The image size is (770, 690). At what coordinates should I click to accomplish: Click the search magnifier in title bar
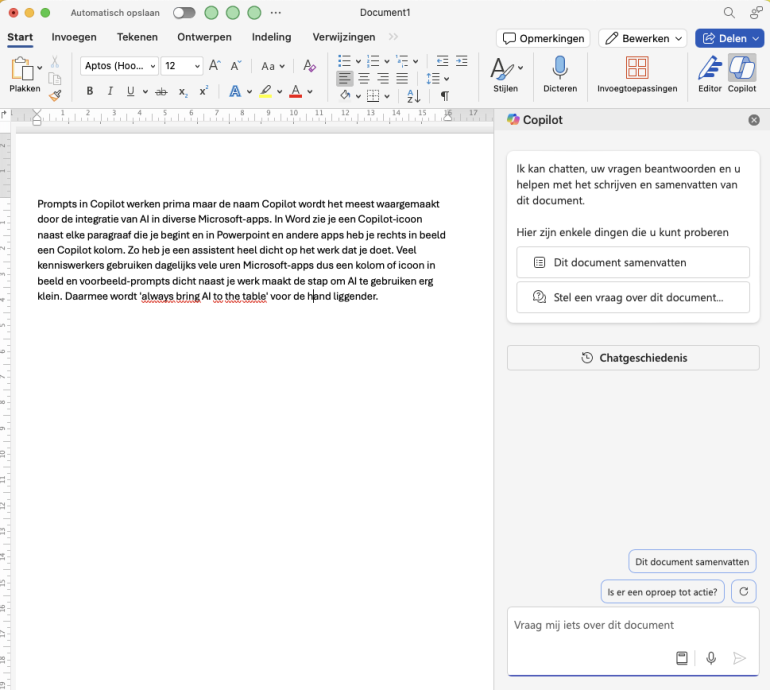pyautogui.click(x=729, y=13)
